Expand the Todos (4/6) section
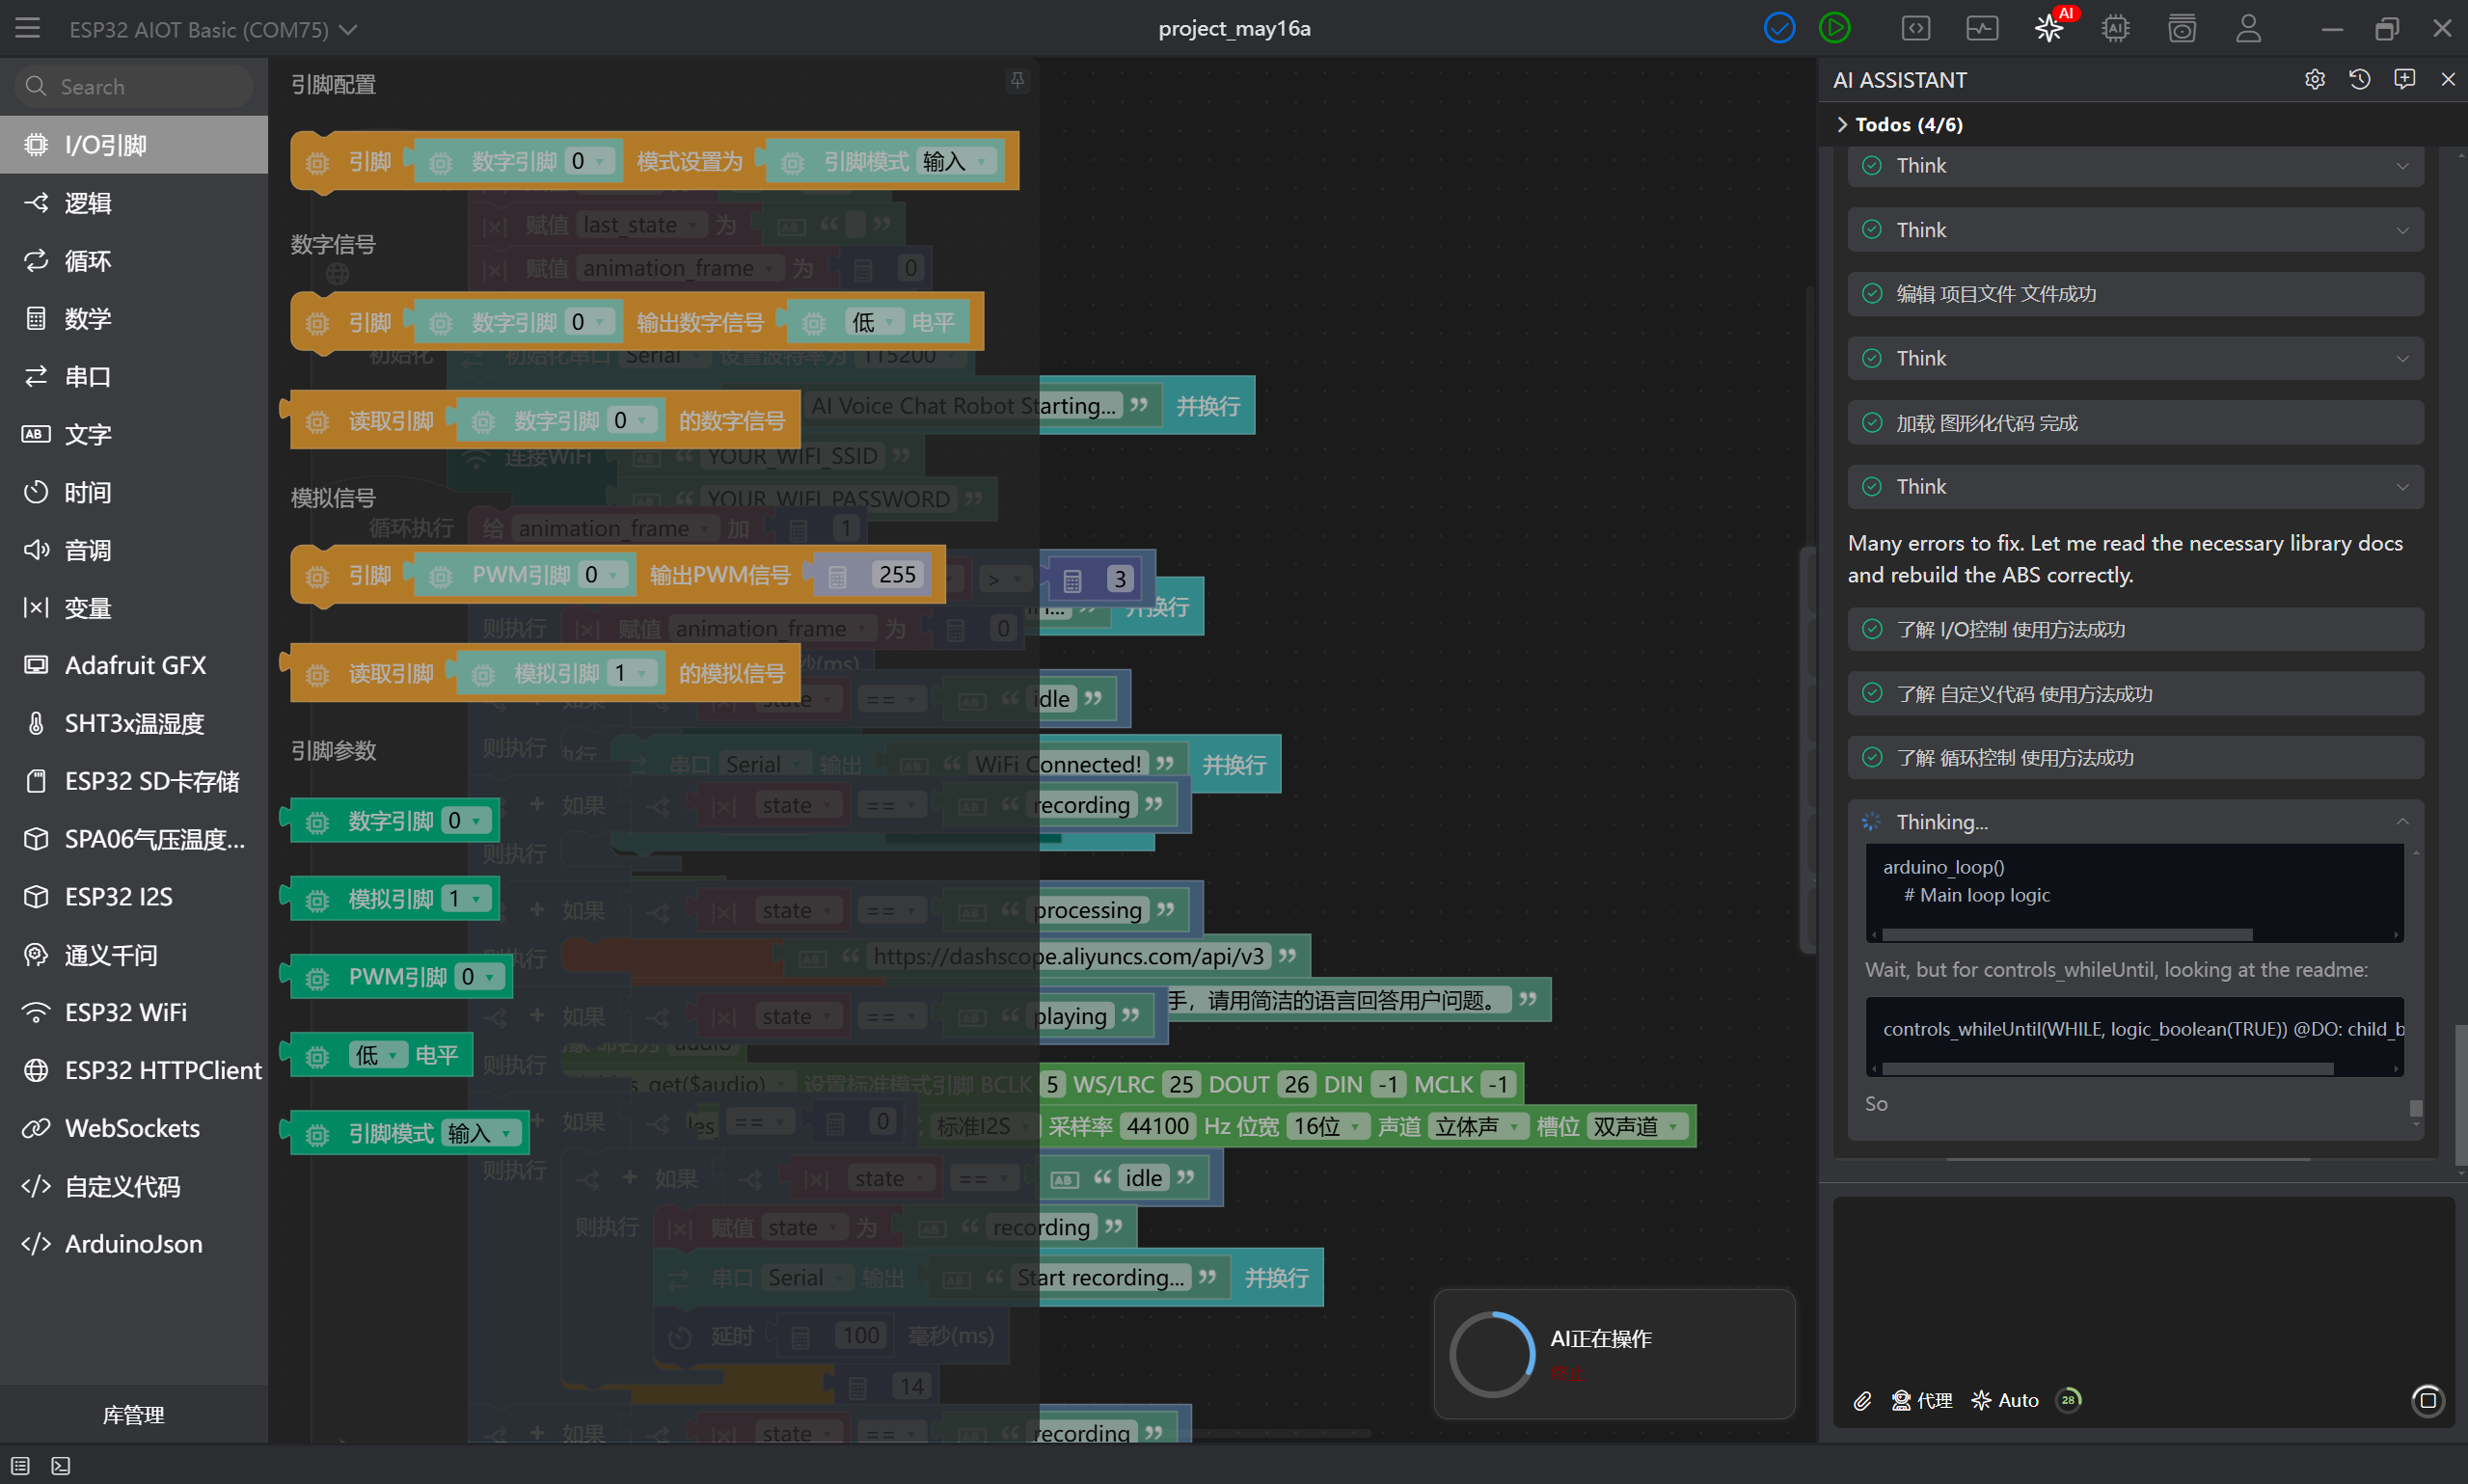Screen dimensions: 2468x1484 [x=1899, y=124]
